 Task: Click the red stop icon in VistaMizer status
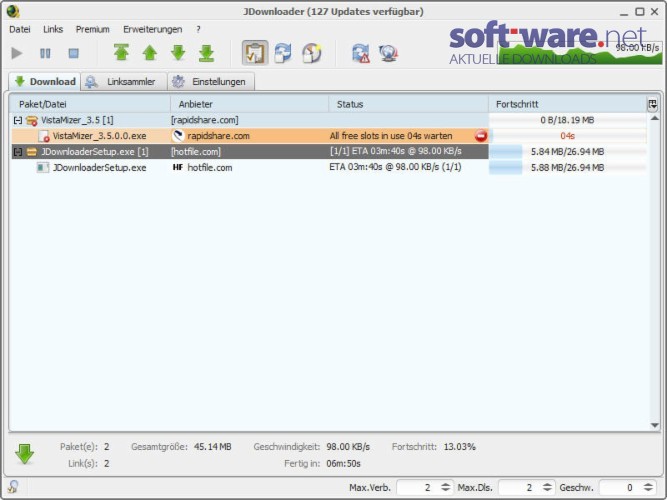click(x=481, y=136)
